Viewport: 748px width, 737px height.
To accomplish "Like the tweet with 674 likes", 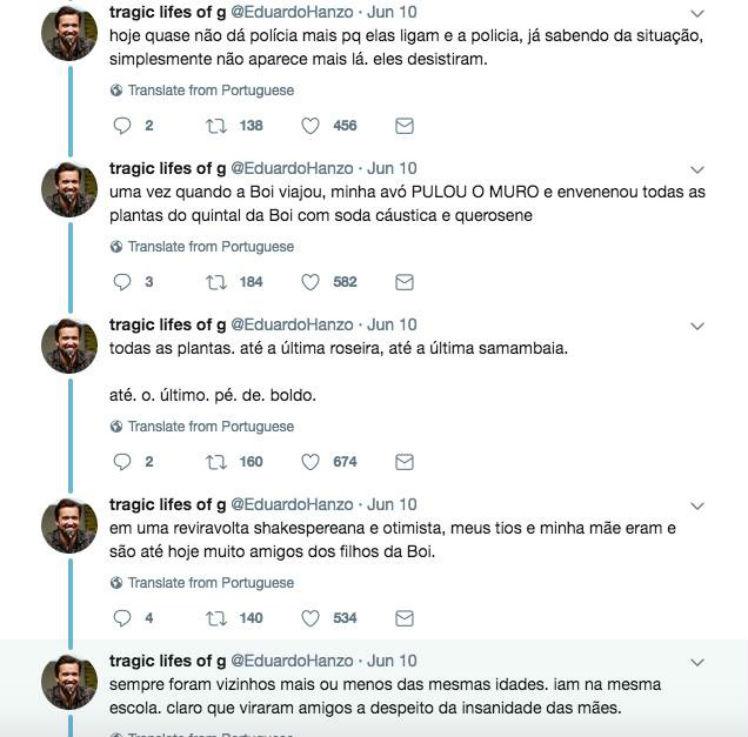I will [310, 462].
